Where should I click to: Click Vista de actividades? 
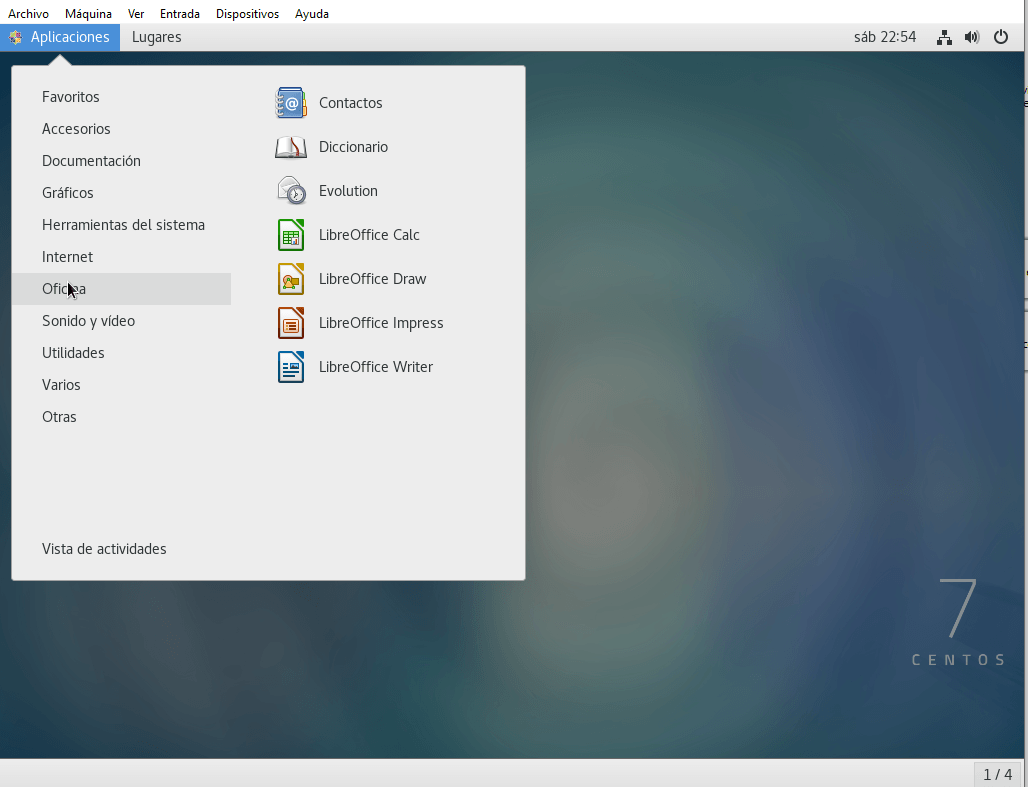(x=104, y=549)
